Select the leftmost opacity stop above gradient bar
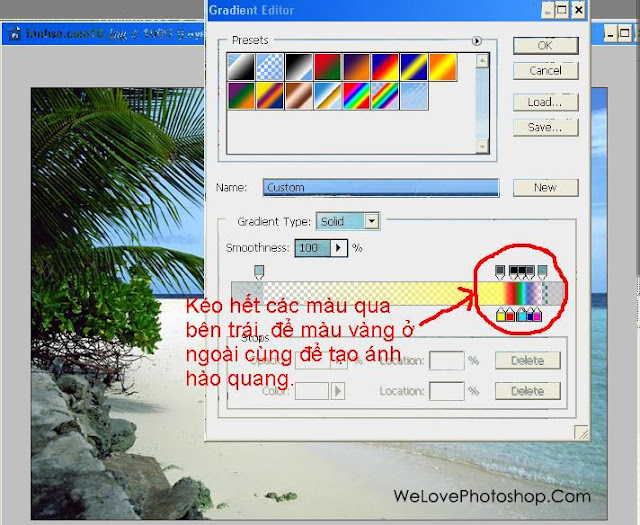This screenshot has height=525, width=640. pos(259,272)
